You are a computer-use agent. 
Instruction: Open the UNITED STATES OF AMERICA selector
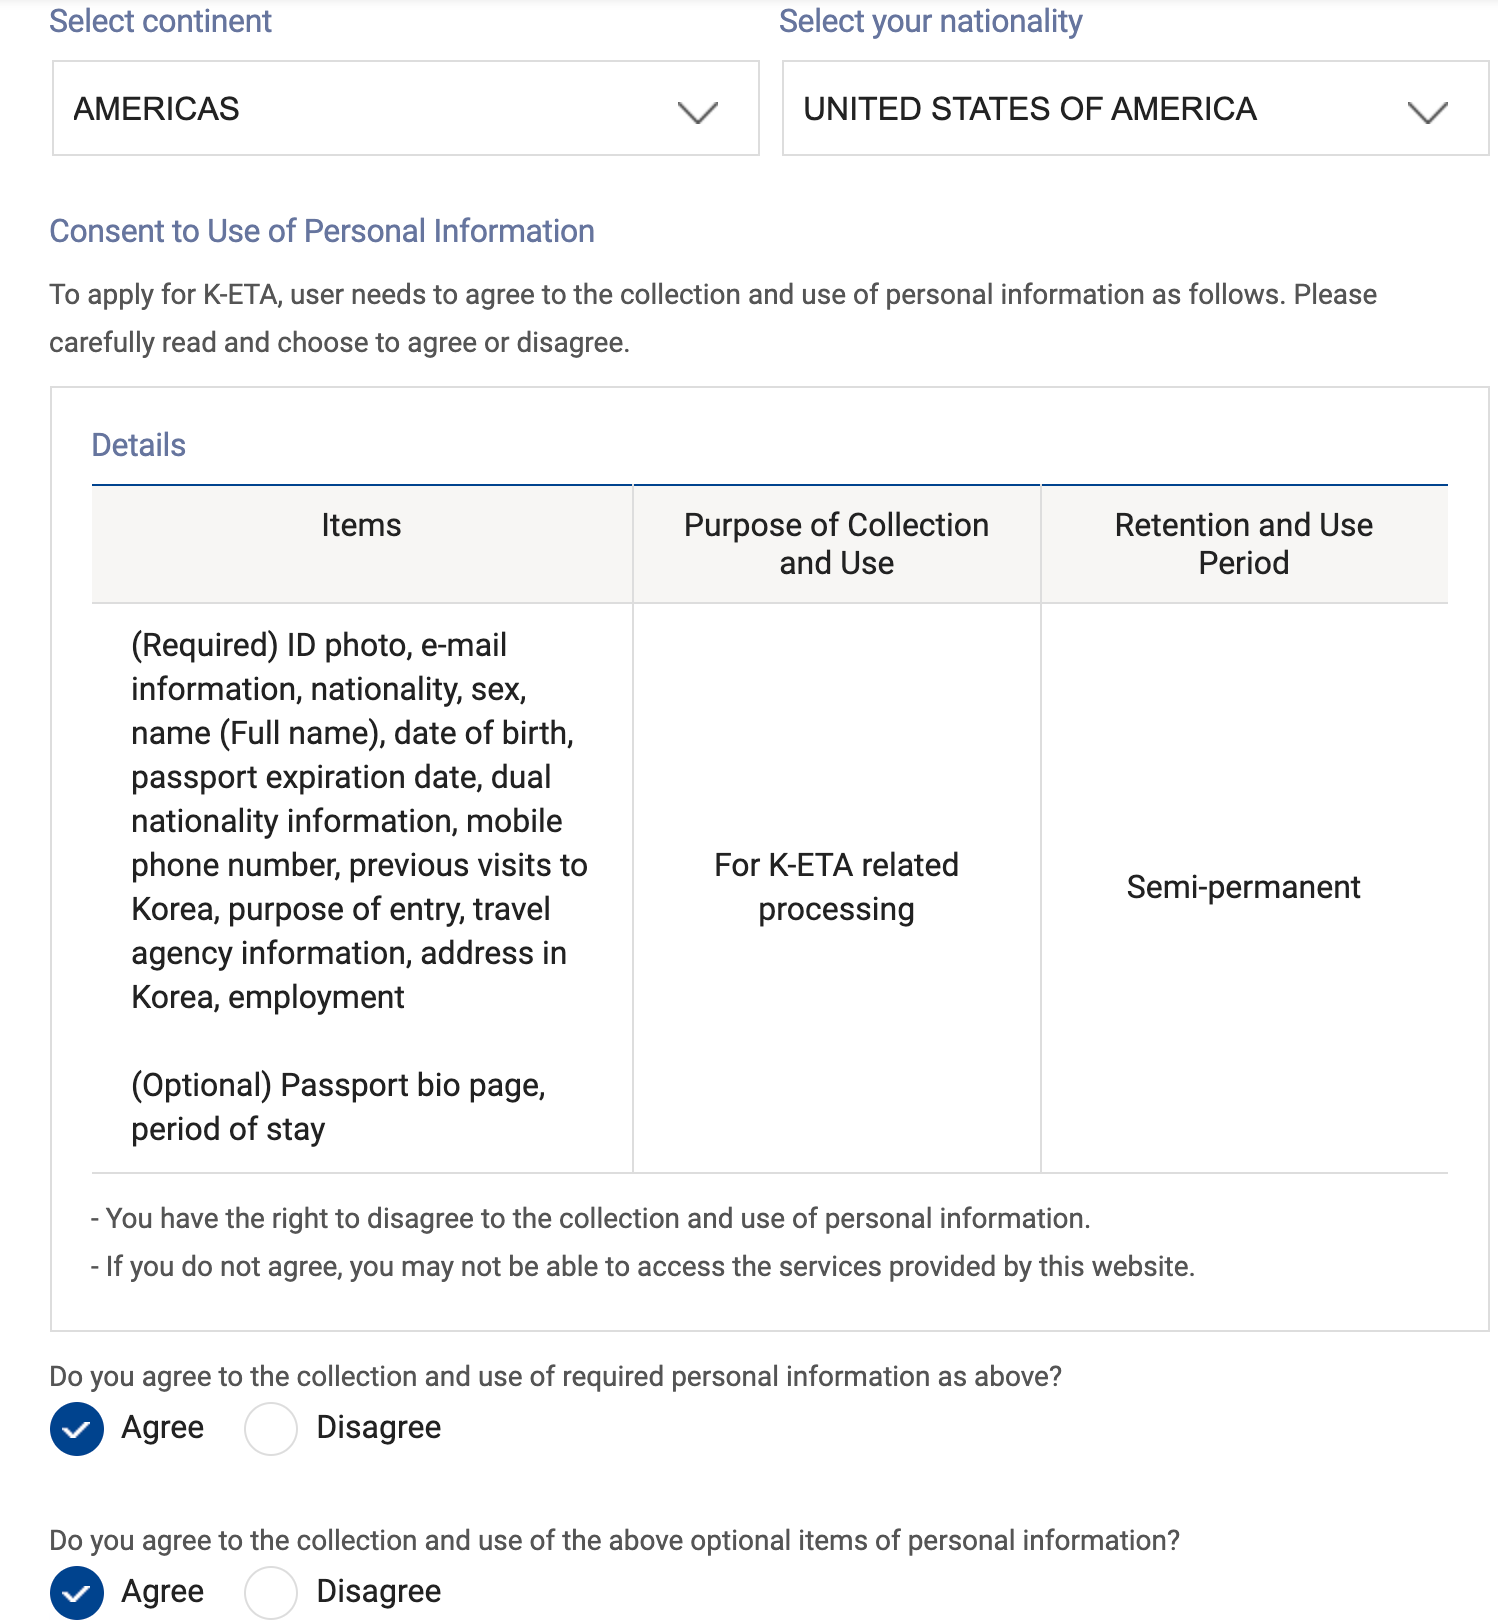pos(1134,108)
